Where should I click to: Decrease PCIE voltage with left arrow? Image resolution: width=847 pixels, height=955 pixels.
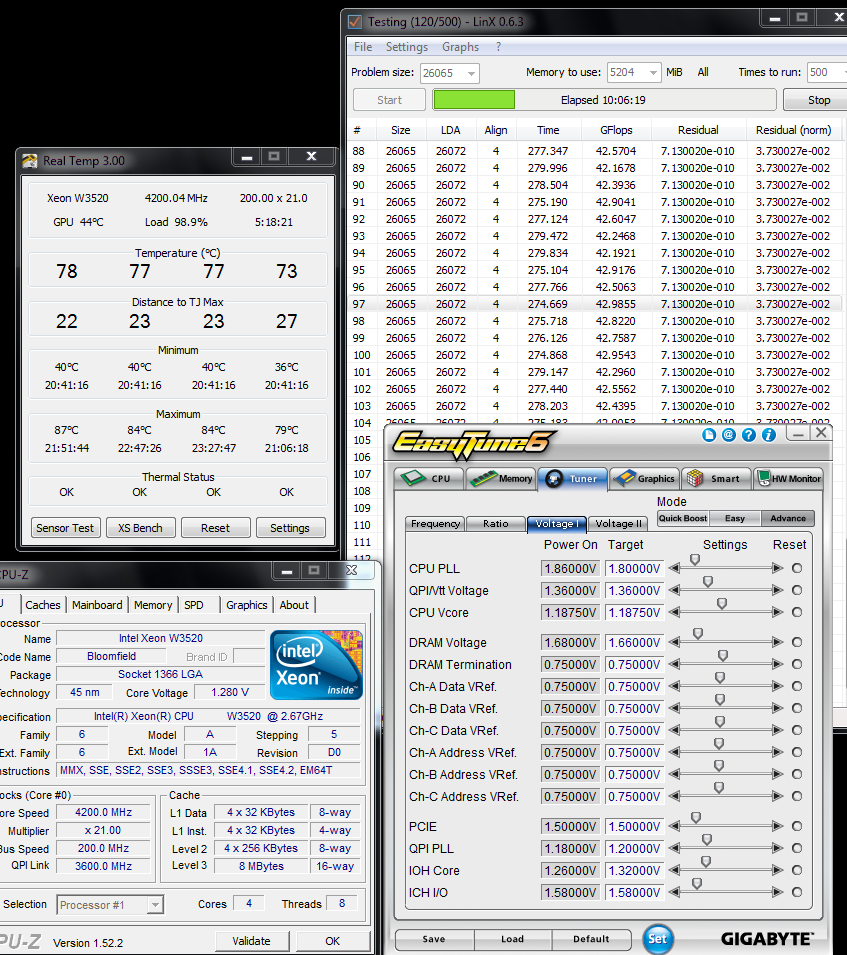pos(674,826)
